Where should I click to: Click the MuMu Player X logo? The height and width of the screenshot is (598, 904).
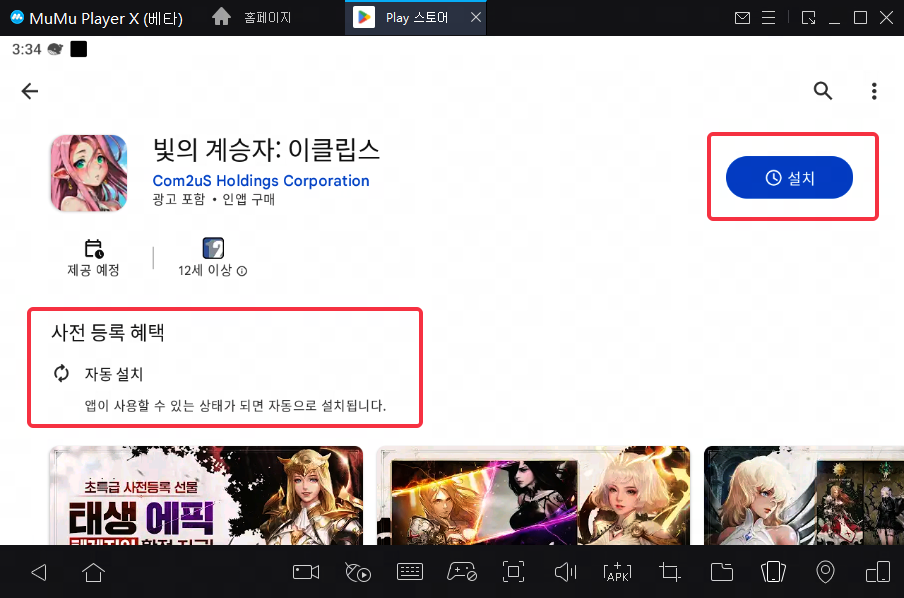point(17,17)
